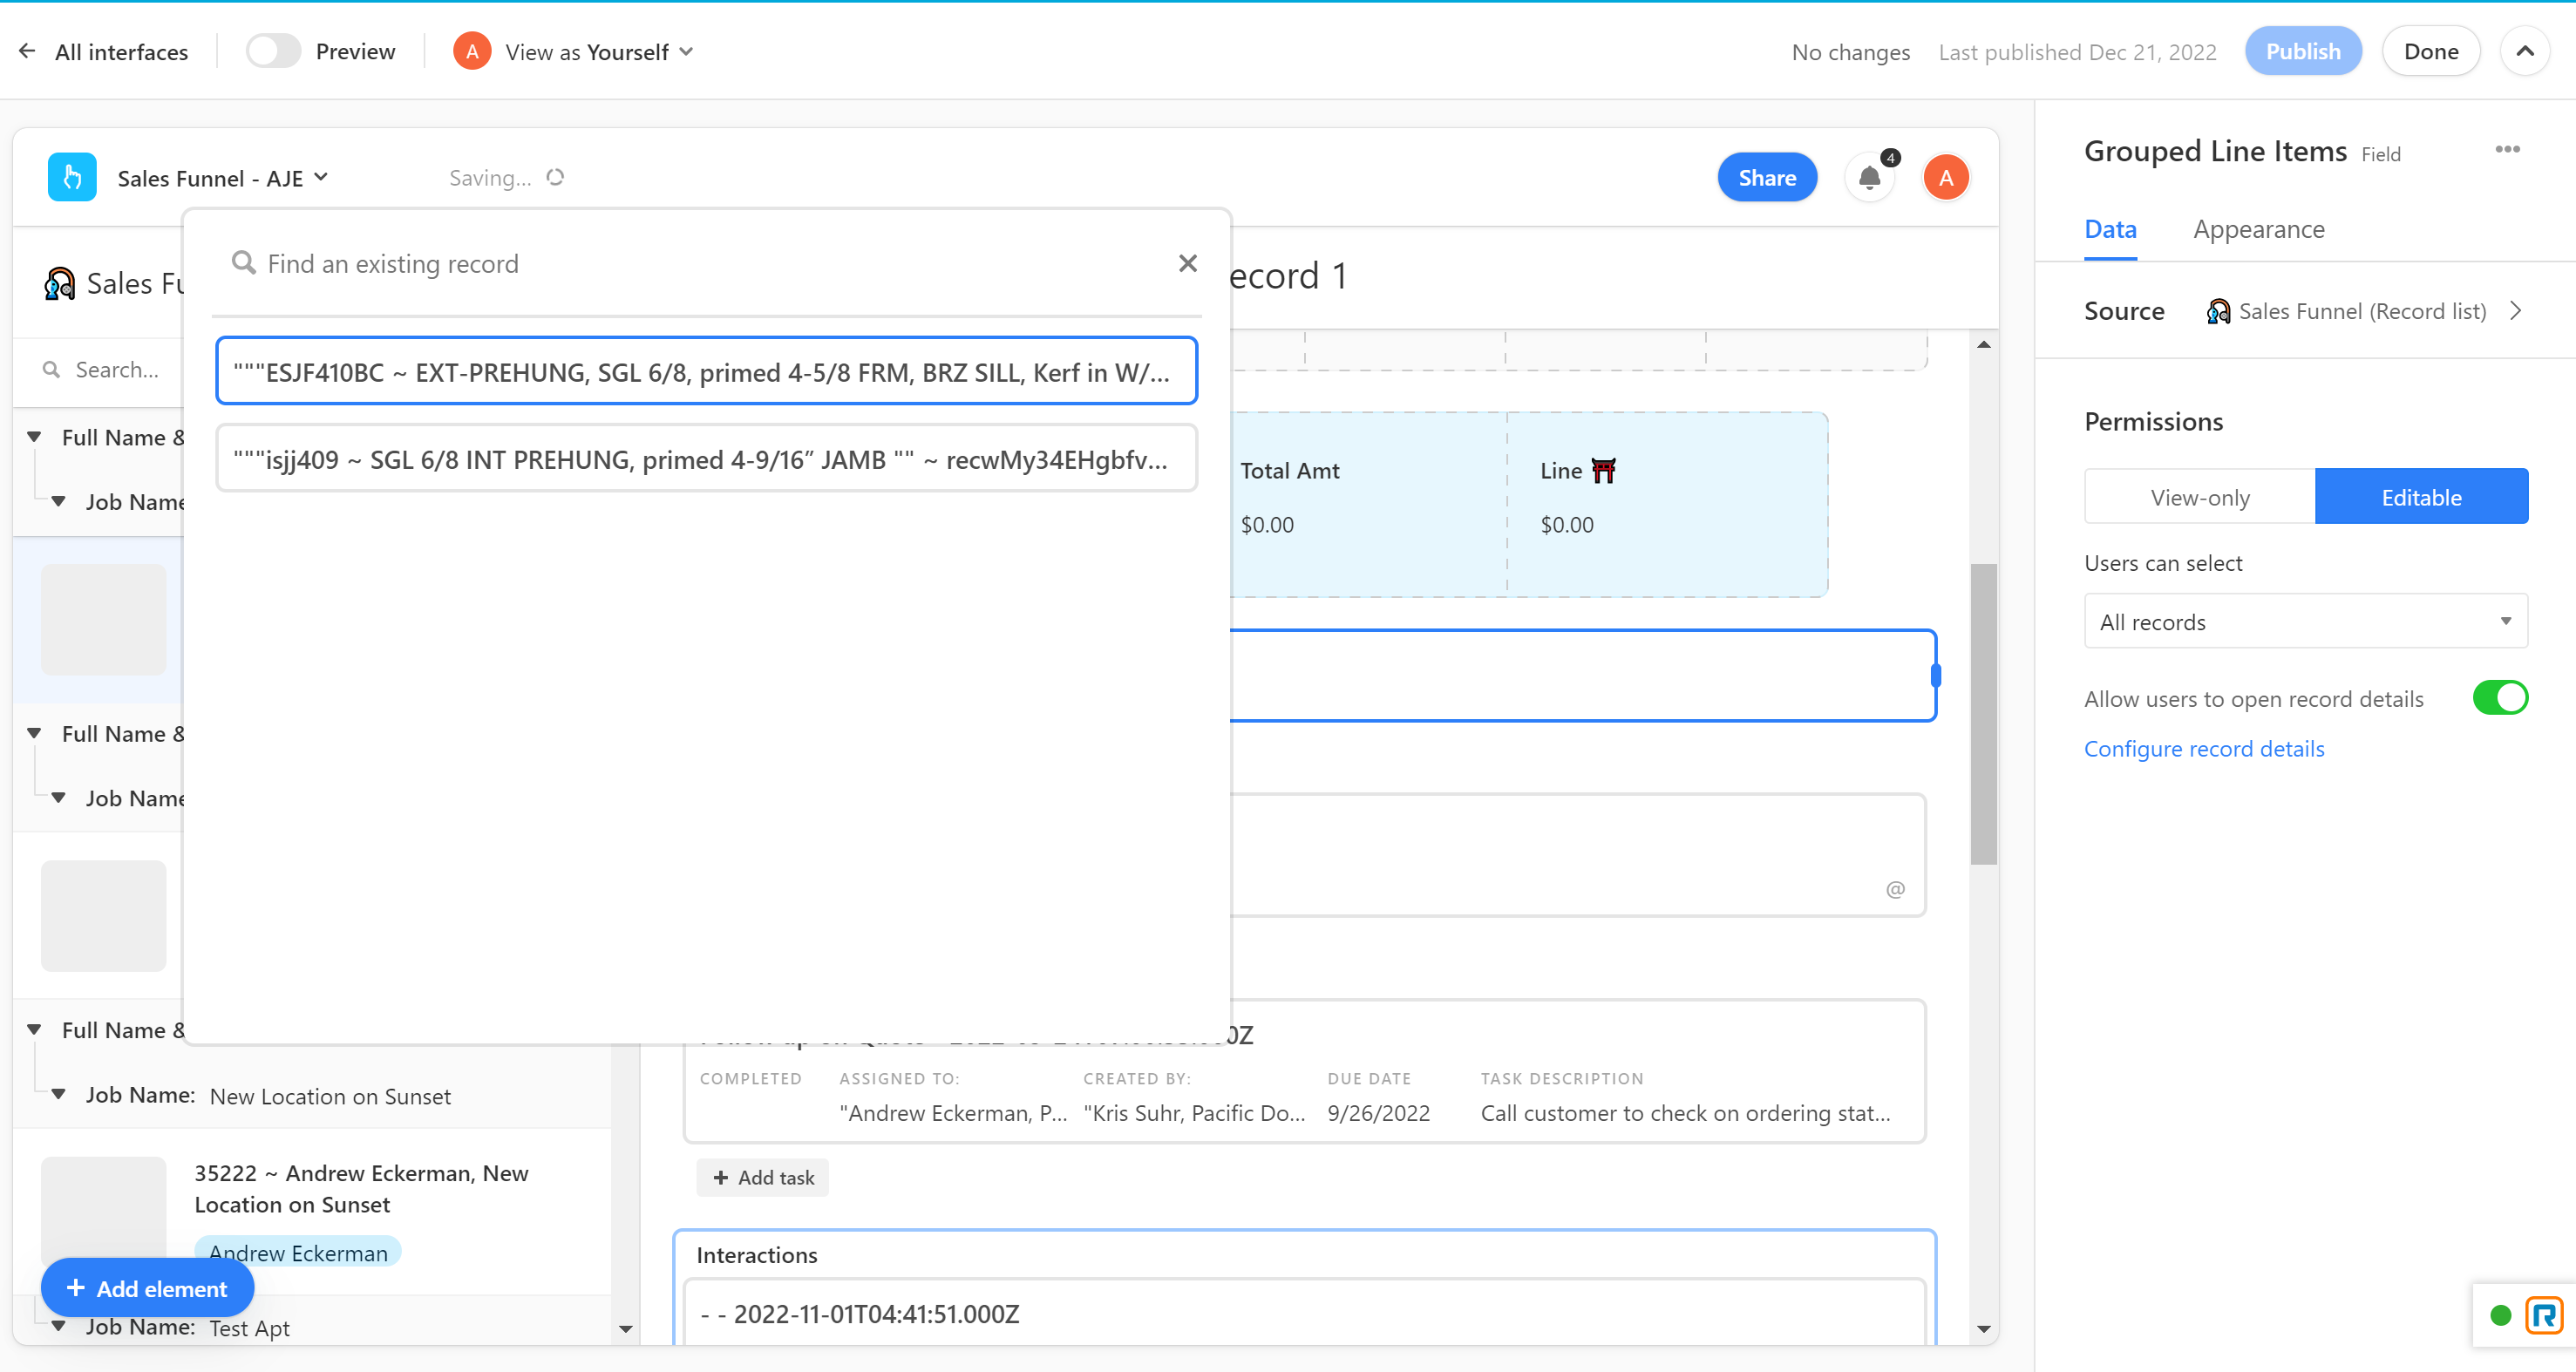The image size is (2576, 1372).
Task: Click the Sales Funnel headset icon in sidebar
Action: click(59, 283)
